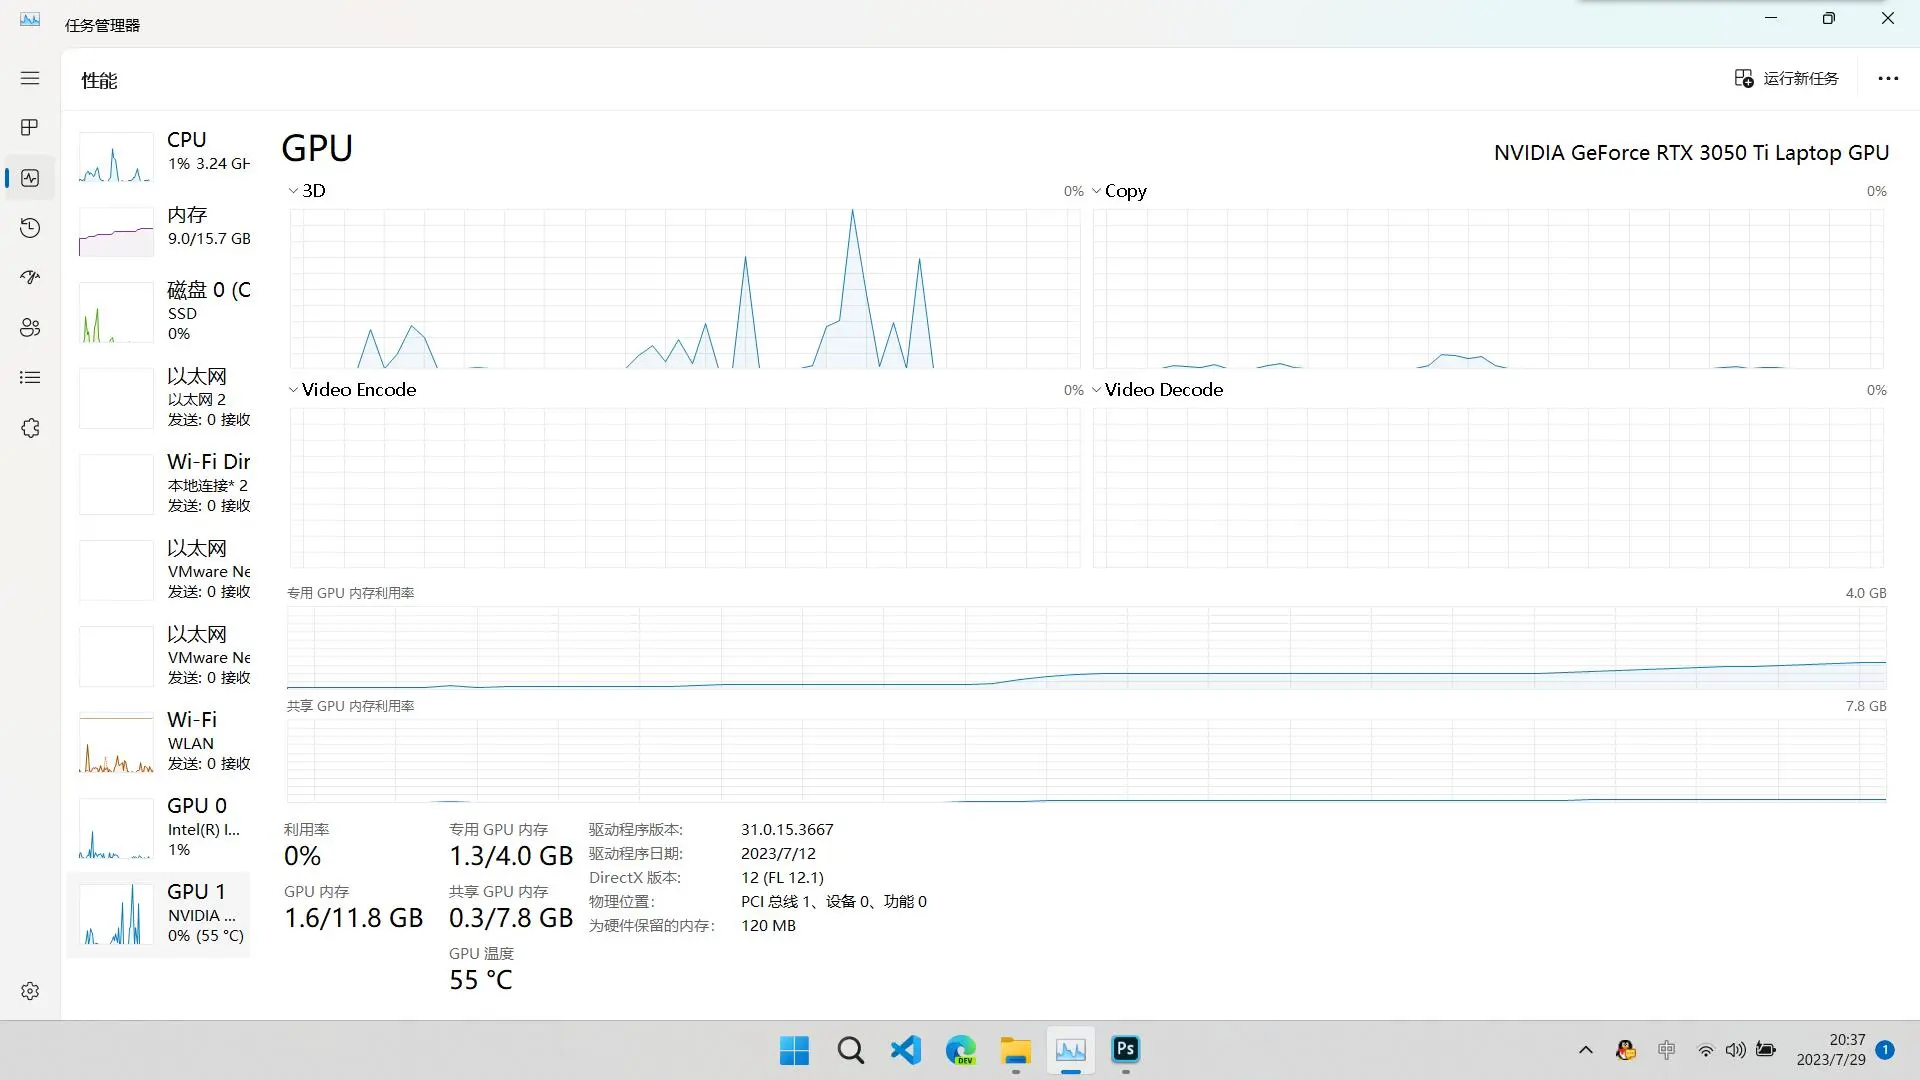Select GPU 1 NVIDIA entry
Screen dimensions: 1920x1080
(x=160, y=914)
